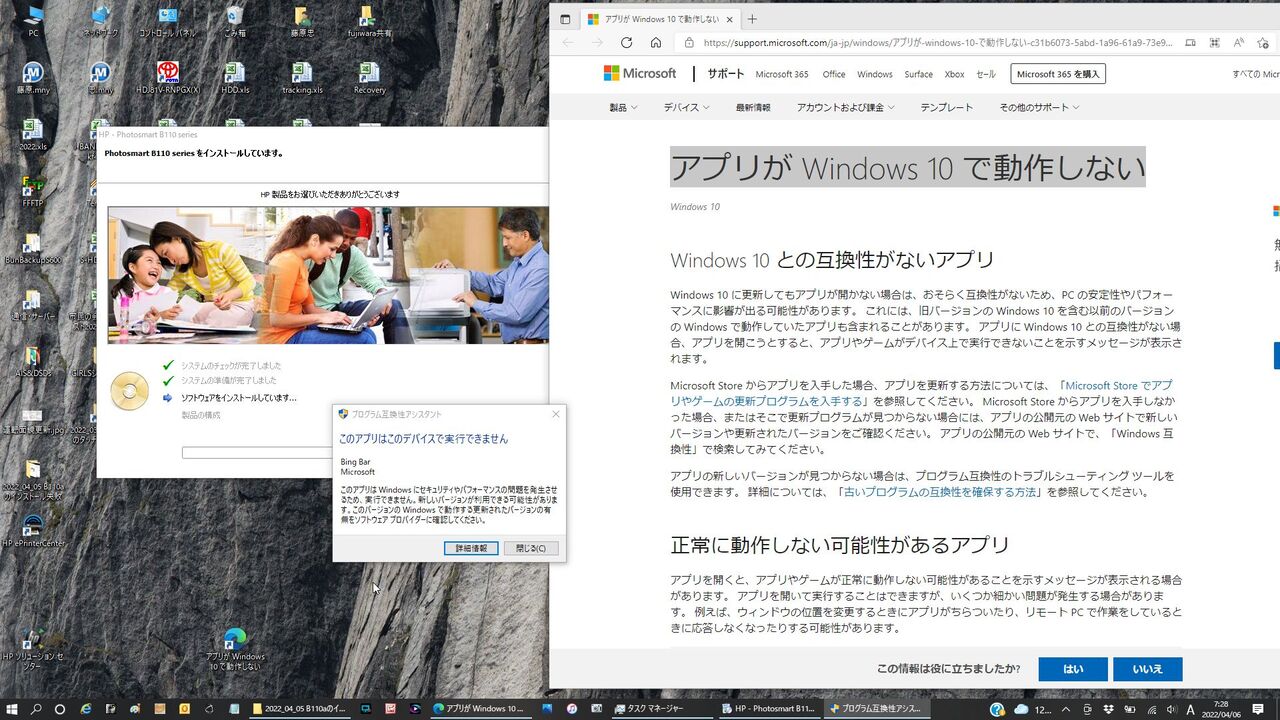Click the Edge address bar URL
The width and height of the screenshot is (1280, 720).
[x=938, y=43]
